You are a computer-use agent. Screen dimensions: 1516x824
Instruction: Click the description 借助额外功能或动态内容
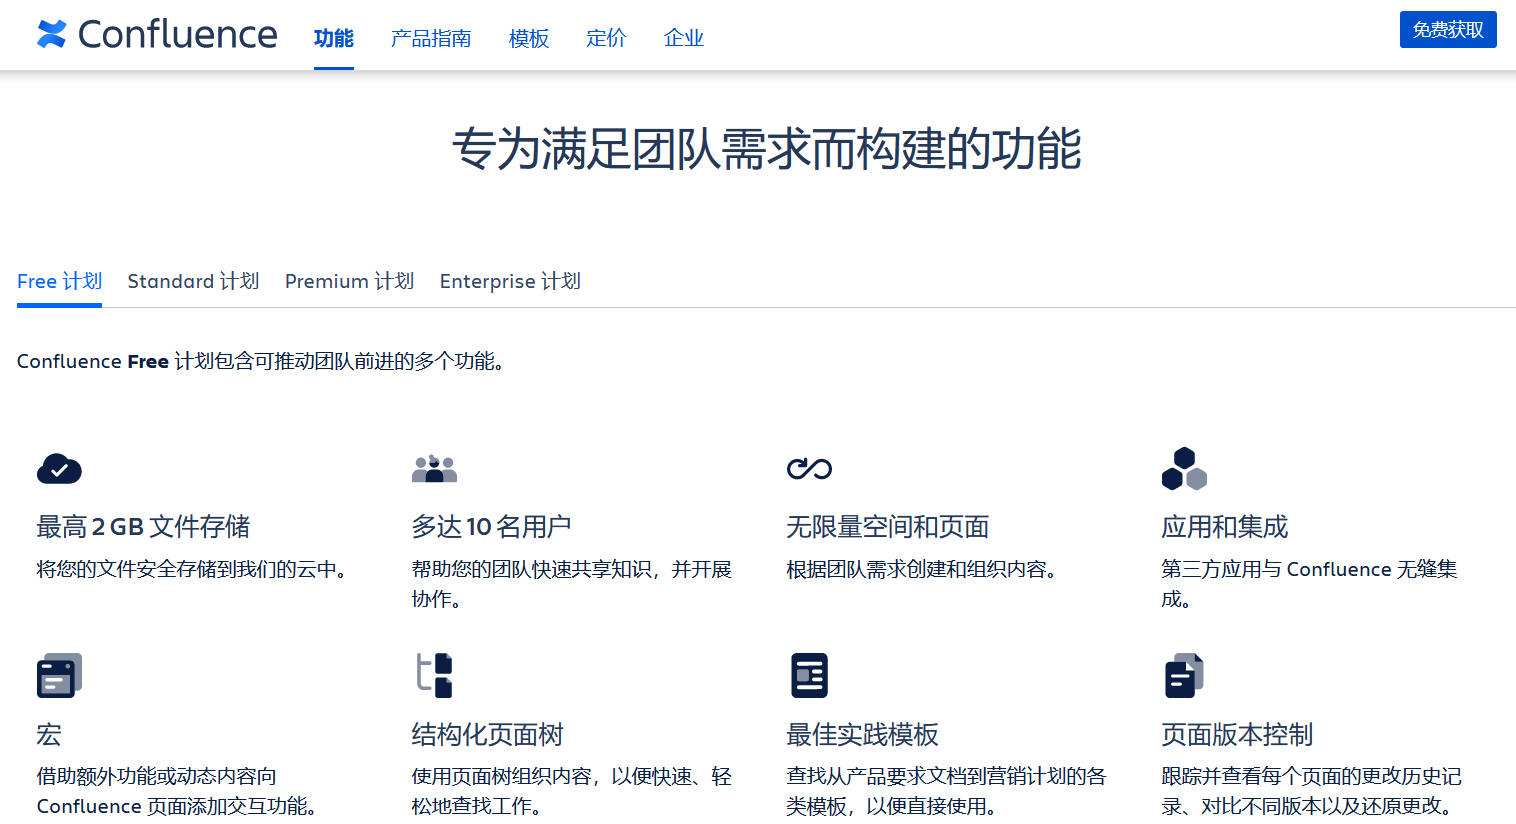177,790
